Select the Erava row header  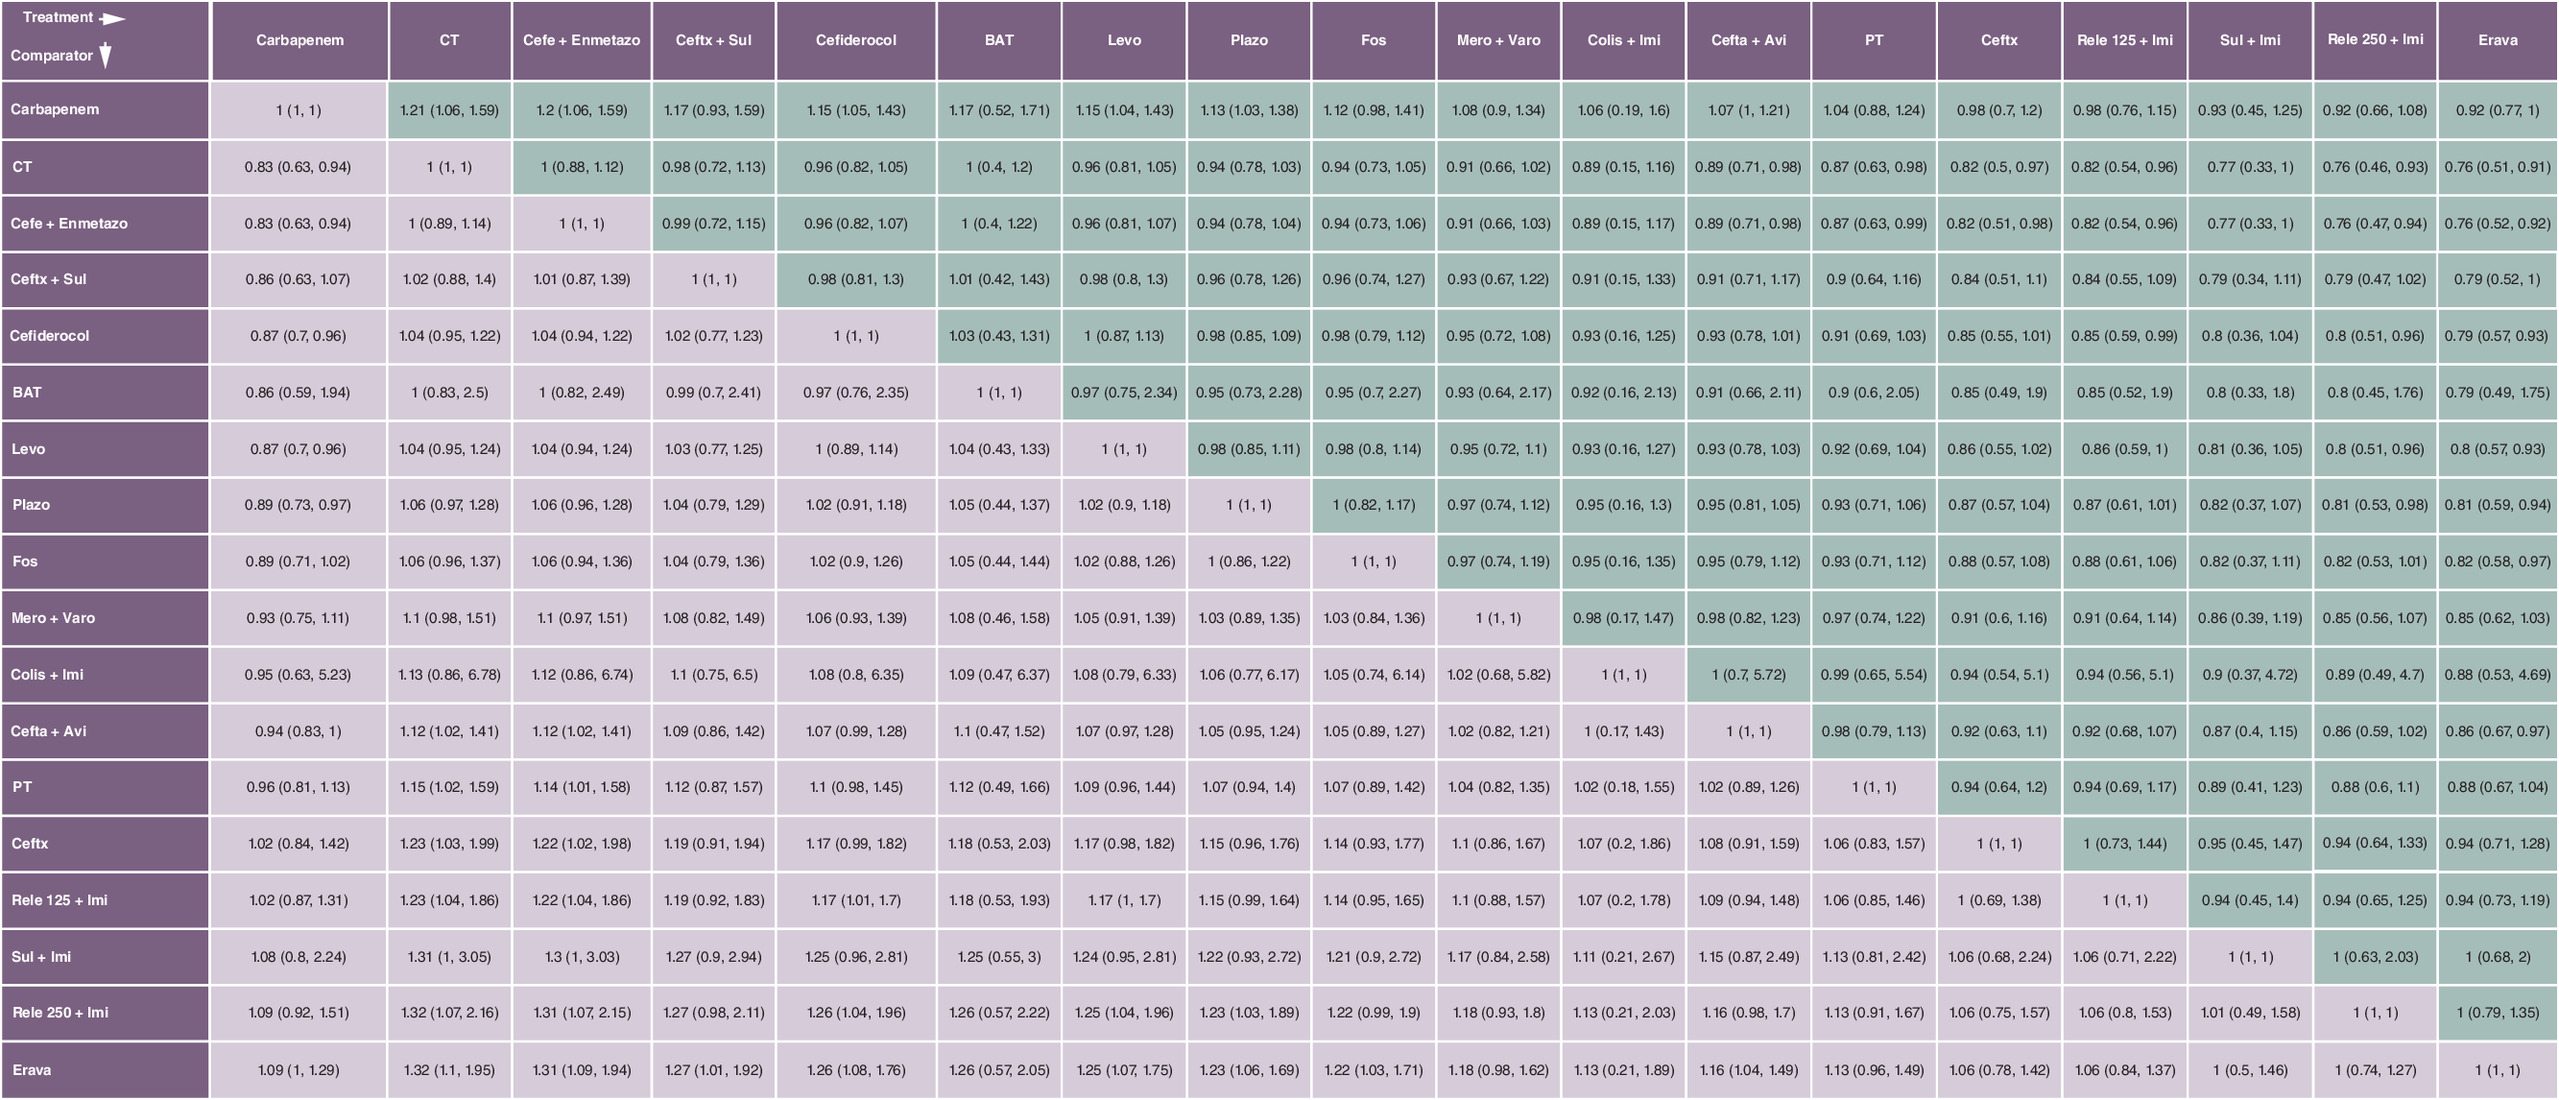pyautogui.click(x=105, y=1070)
